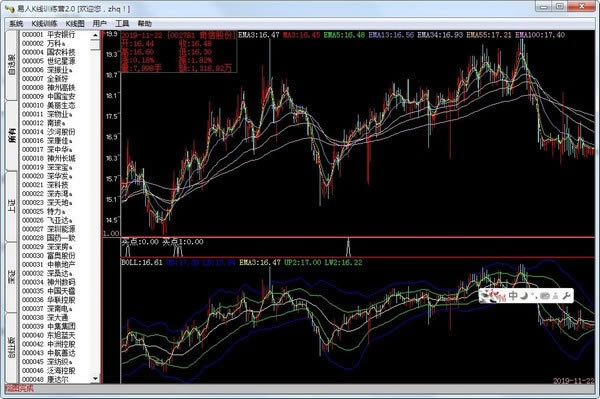This screenshot has width=600, height=399.
Task: Switch to the 自选股 vertical tab
Action: [12, 65]
